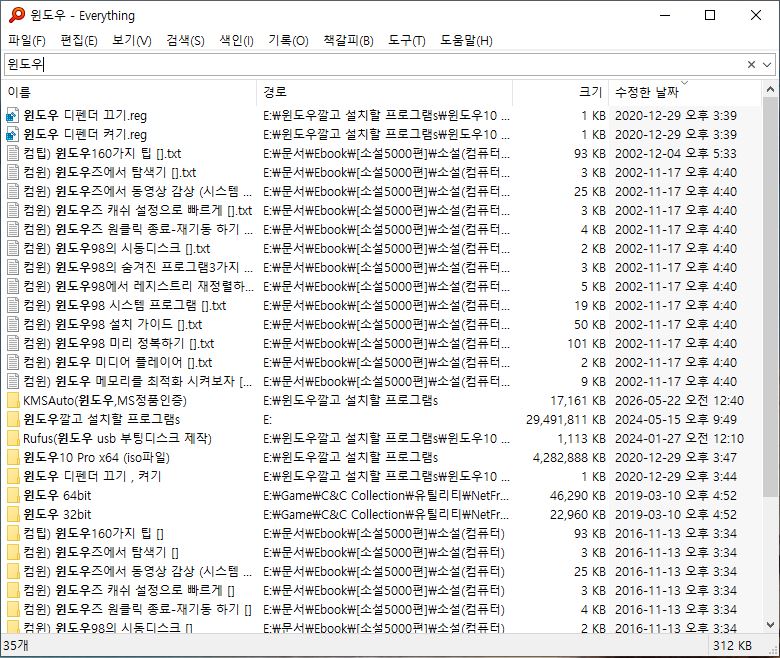Click folder icon of 윈도우 디펜더 끄기 , 켜기

(13, 476)
